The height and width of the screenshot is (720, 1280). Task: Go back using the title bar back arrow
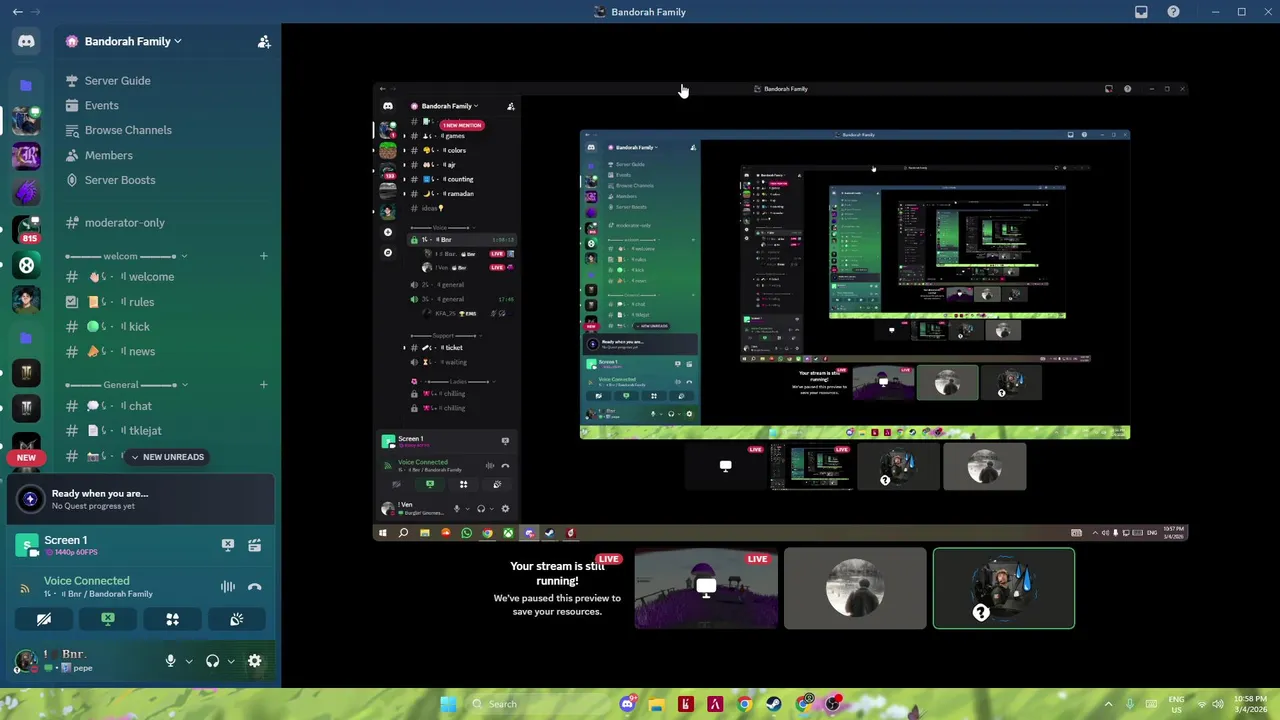pos(17,12)
